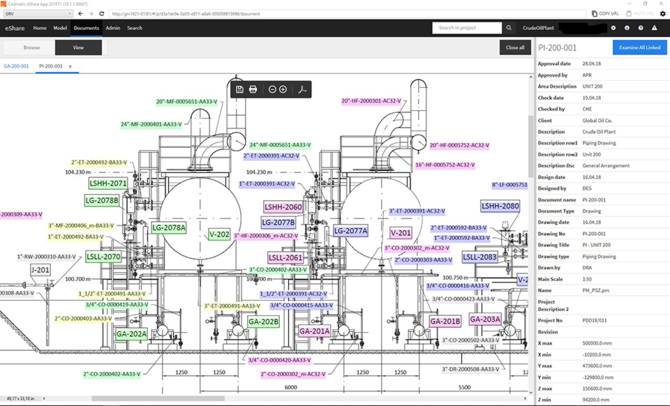The width and height of the screenshot is (670, 406).
Task: Select the LSHH-2060 tag
Action: (x=283, y=207)
